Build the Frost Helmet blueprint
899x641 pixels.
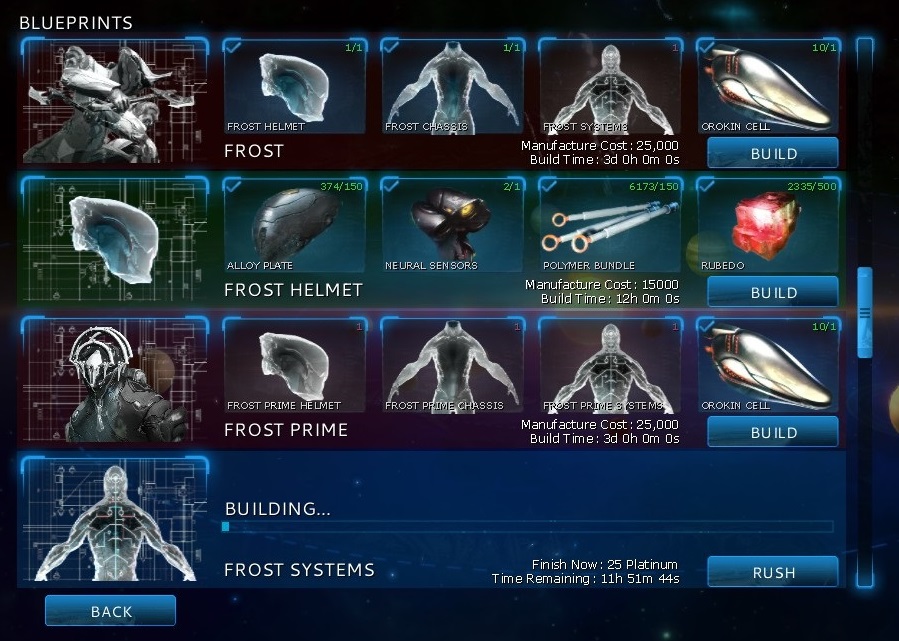[x=773, y=292]
